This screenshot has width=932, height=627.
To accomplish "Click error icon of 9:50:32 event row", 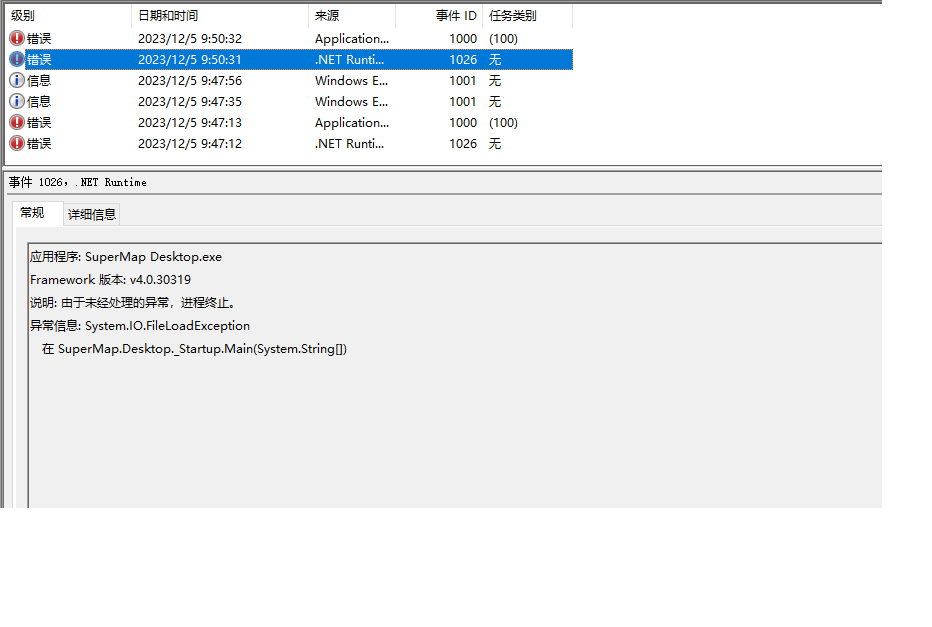I will 17,39.
